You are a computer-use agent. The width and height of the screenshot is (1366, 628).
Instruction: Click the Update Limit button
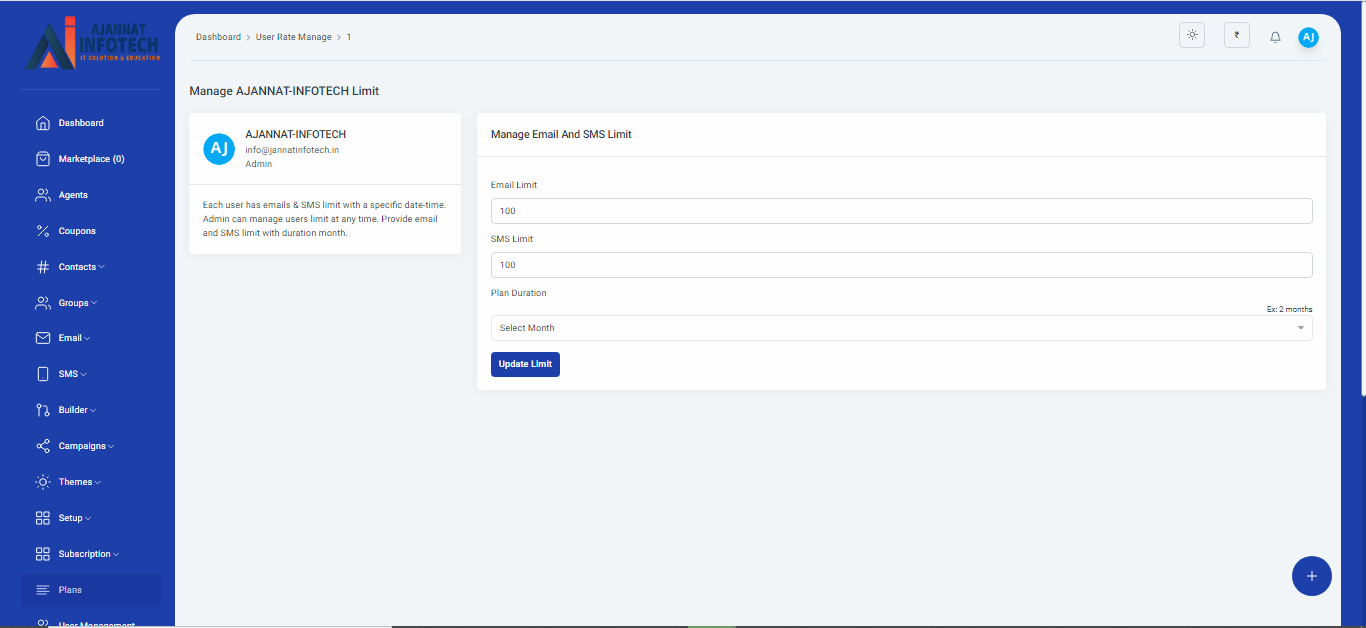[525, 364]
